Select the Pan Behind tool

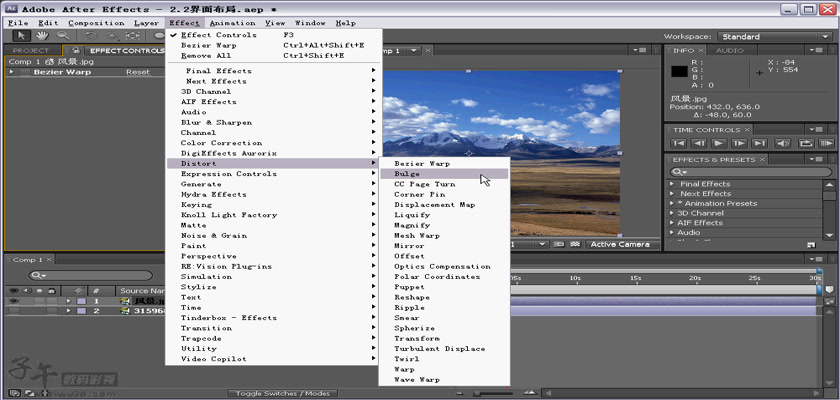(x=133, y=36)
